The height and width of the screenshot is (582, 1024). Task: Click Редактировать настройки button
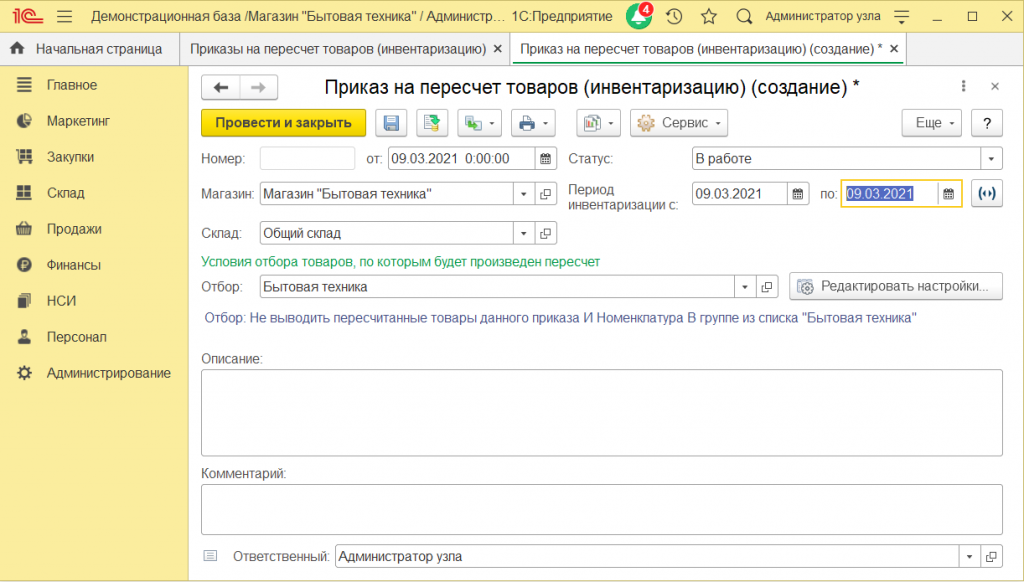pos(895,287)
